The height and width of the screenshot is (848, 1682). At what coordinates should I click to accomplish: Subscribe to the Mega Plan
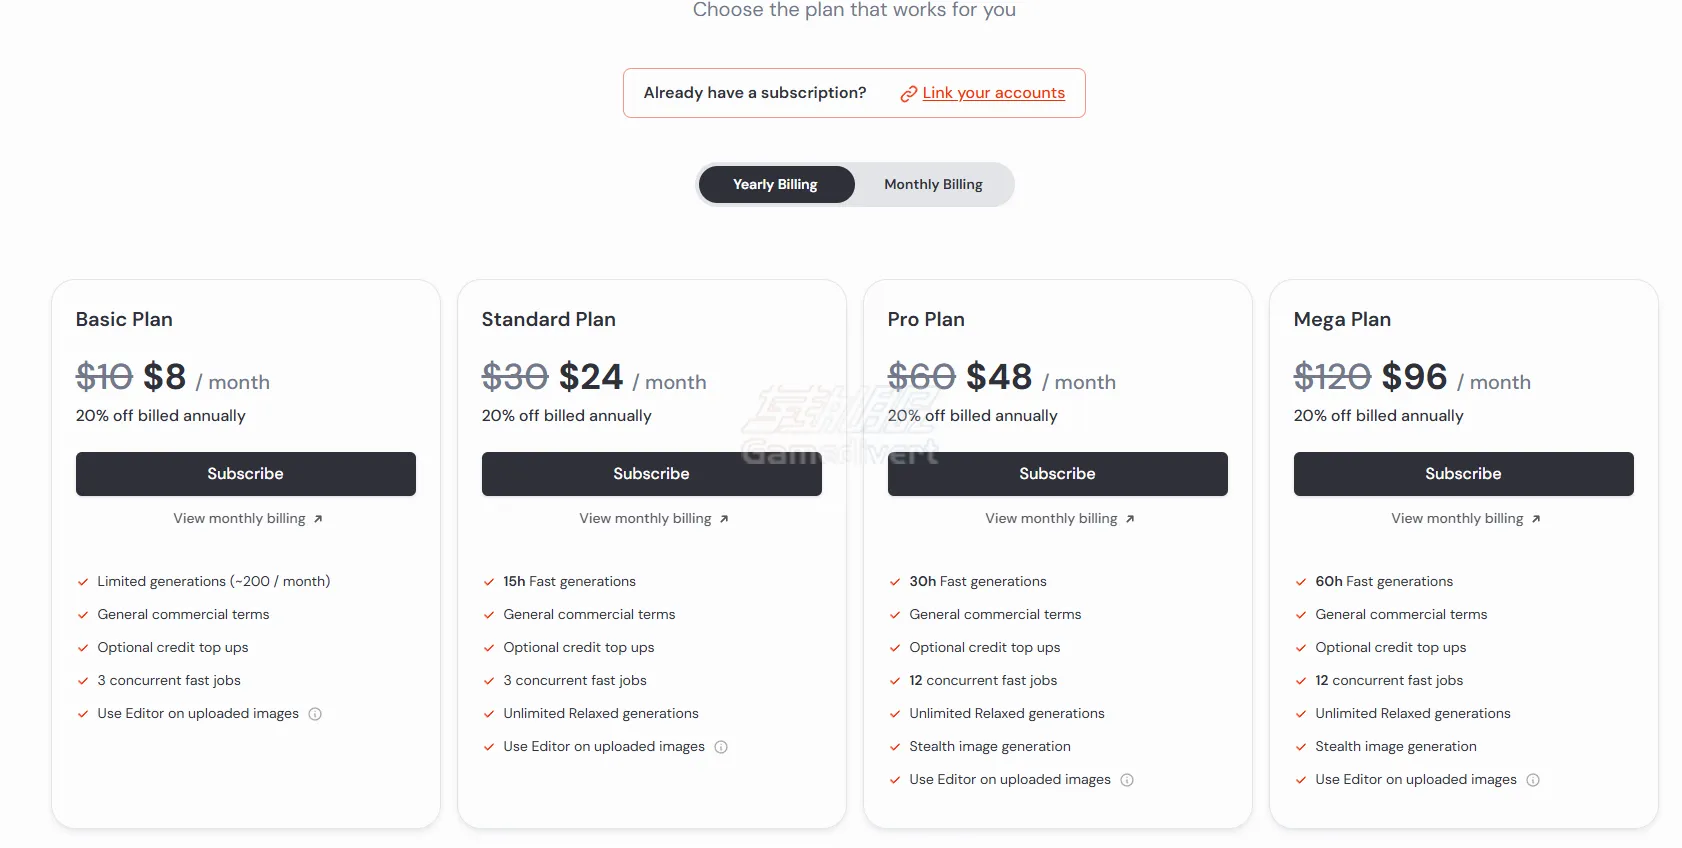(1463, 474)
